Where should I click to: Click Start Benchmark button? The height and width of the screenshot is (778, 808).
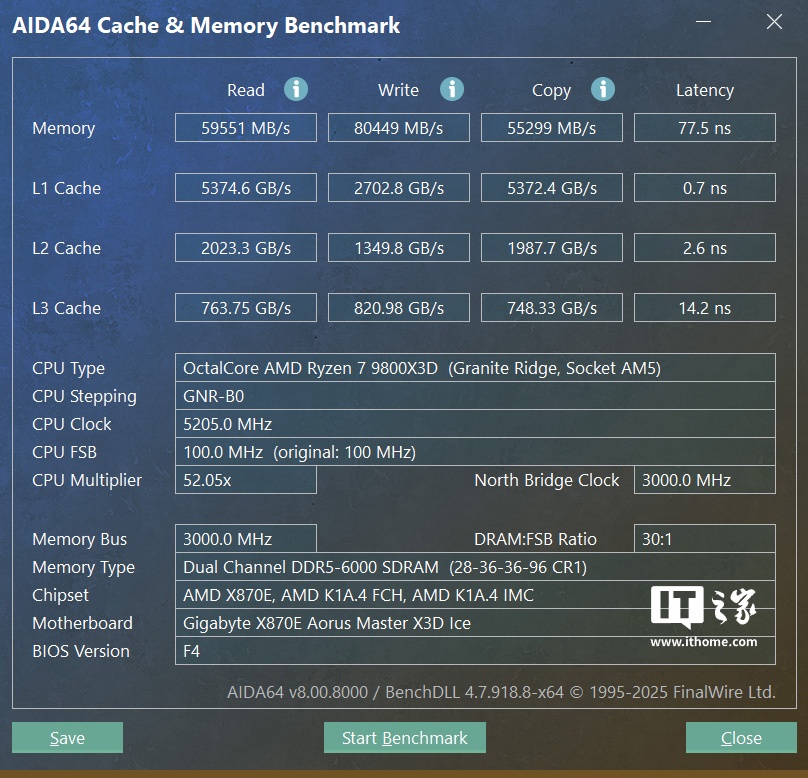point(405,737)
